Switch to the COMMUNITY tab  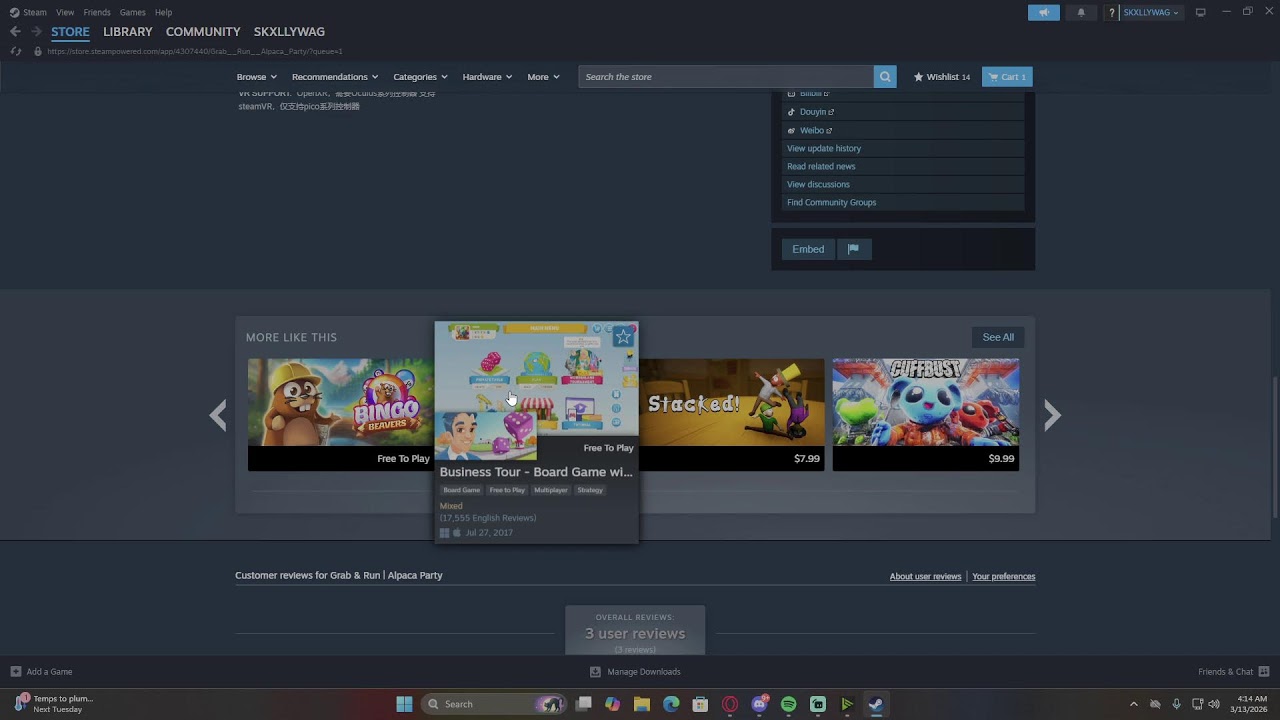coord(203,32)
